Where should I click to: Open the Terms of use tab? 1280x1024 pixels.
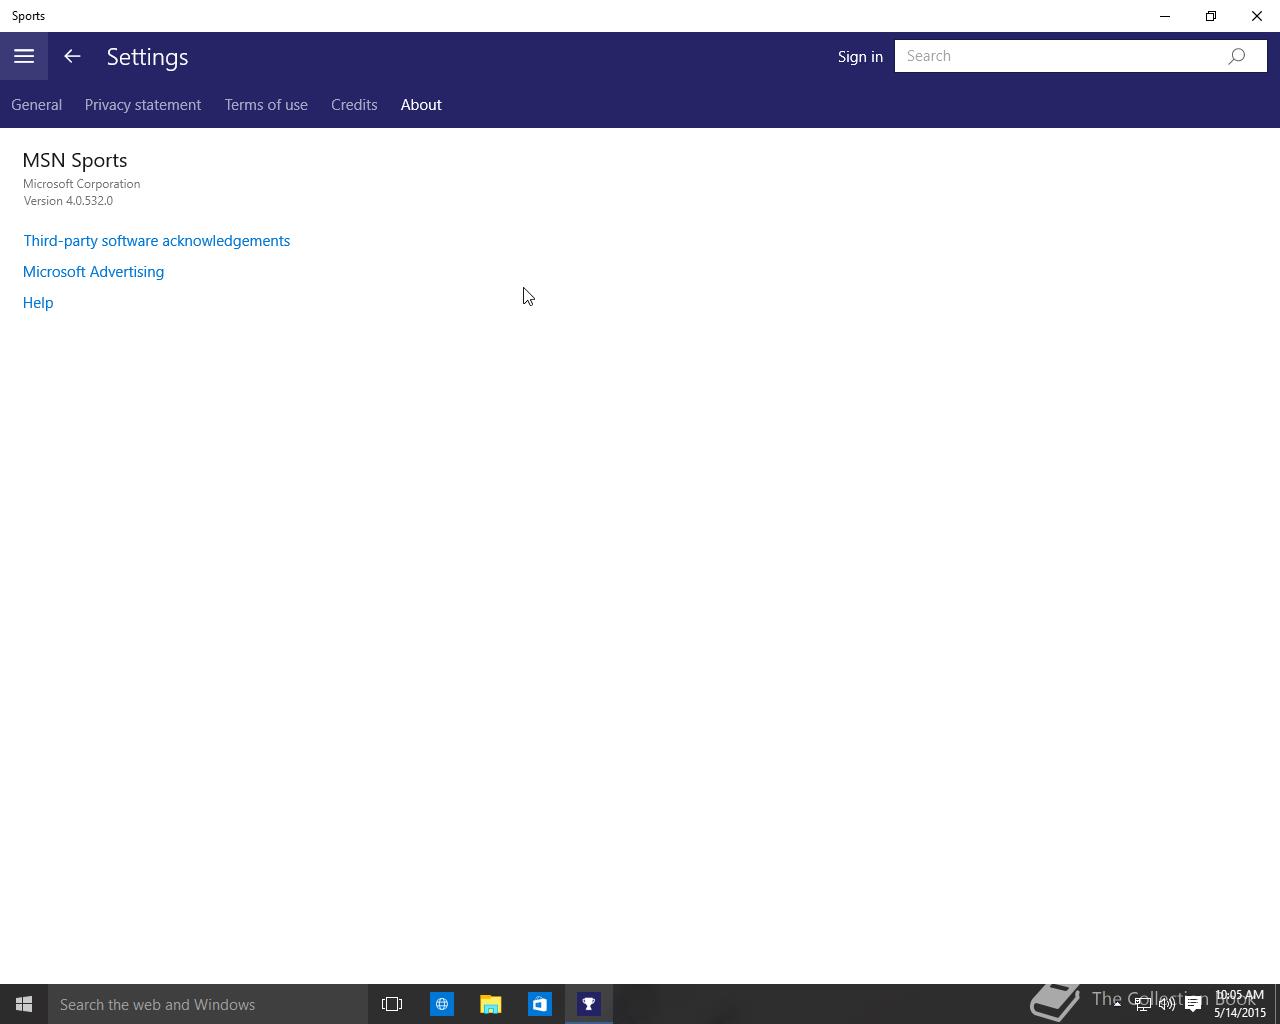click(x=266, y=105)
